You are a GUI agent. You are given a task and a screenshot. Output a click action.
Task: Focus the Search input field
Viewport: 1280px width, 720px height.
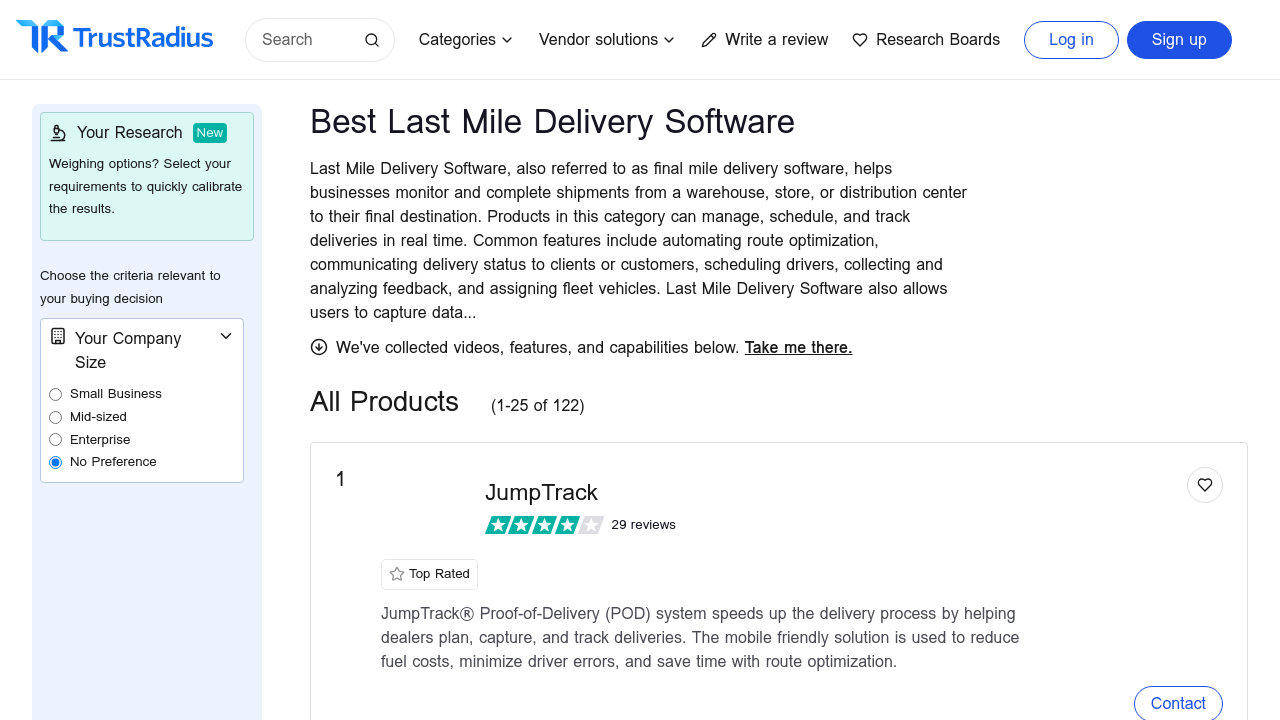pyautogui.click(x=305, y=40)
